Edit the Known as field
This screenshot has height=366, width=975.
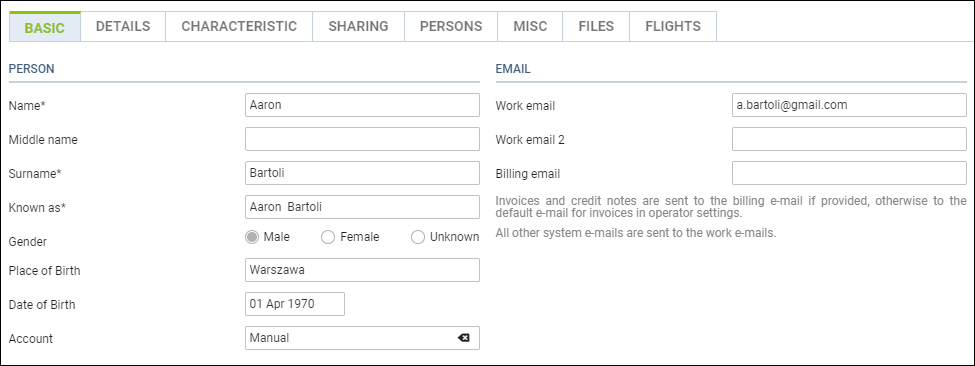pyautogui.click(x=363, y=208)
